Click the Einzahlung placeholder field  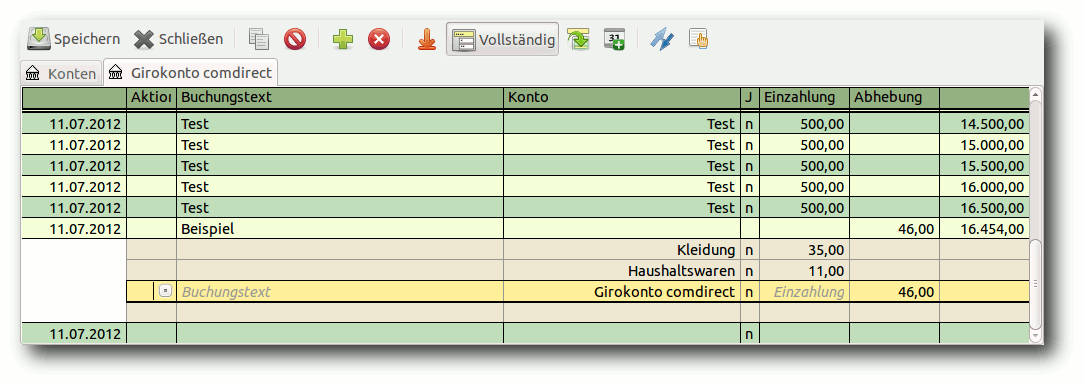(x=804, y=292)
